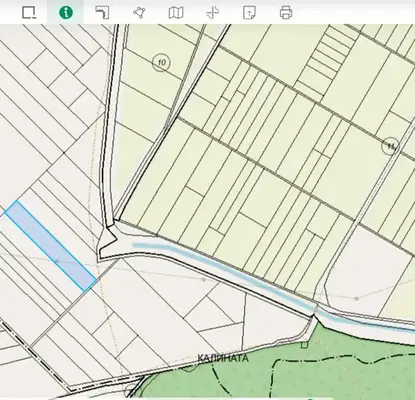Choose the distance measure ruler tool
The image size is (415, 400).
[x=102, y=13]
